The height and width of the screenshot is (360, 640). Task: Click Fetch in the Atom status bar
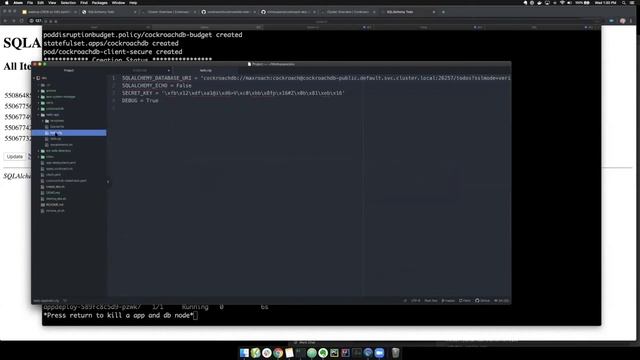tap(465, 301)
